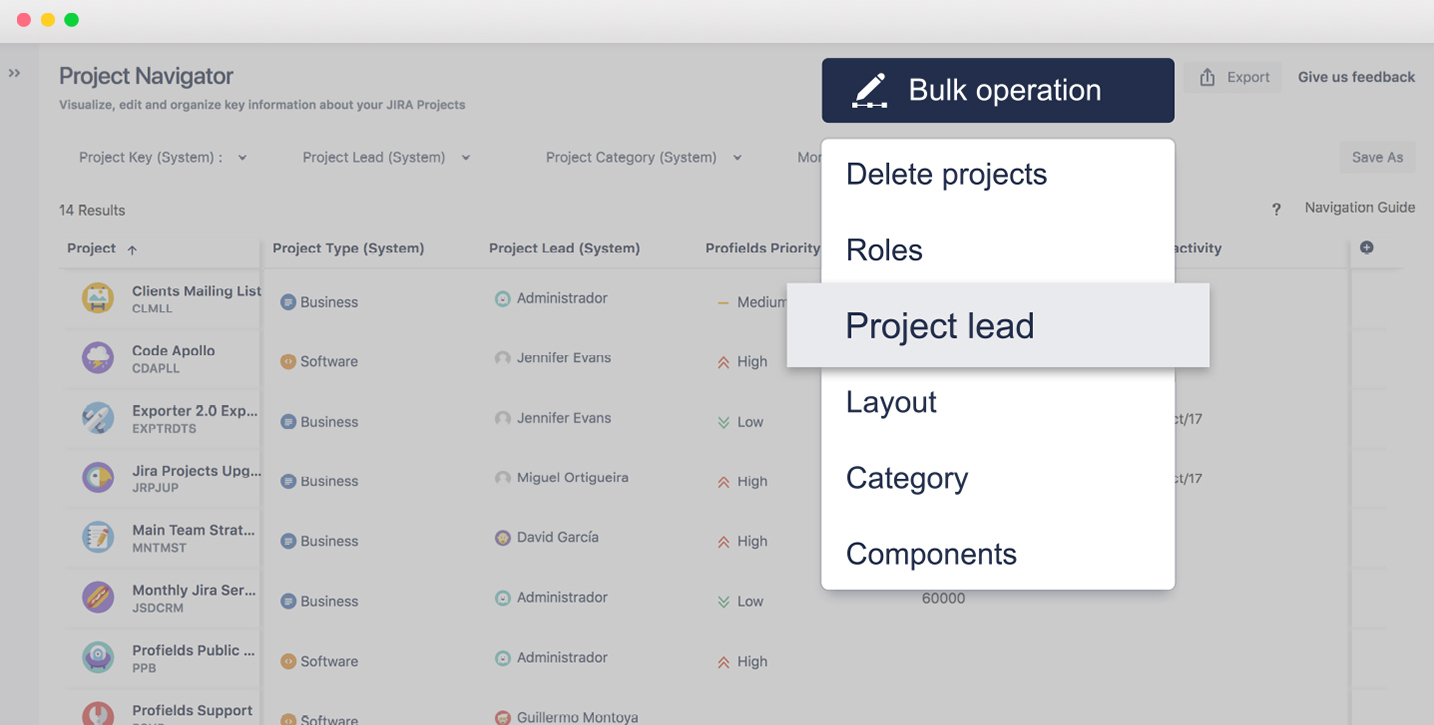Click the Code Apollo project avatar

[x=98, y=358]
